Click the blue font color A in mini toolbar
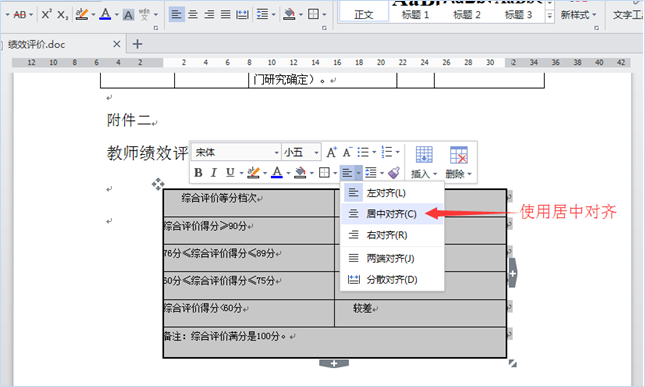 pos(277,172)
